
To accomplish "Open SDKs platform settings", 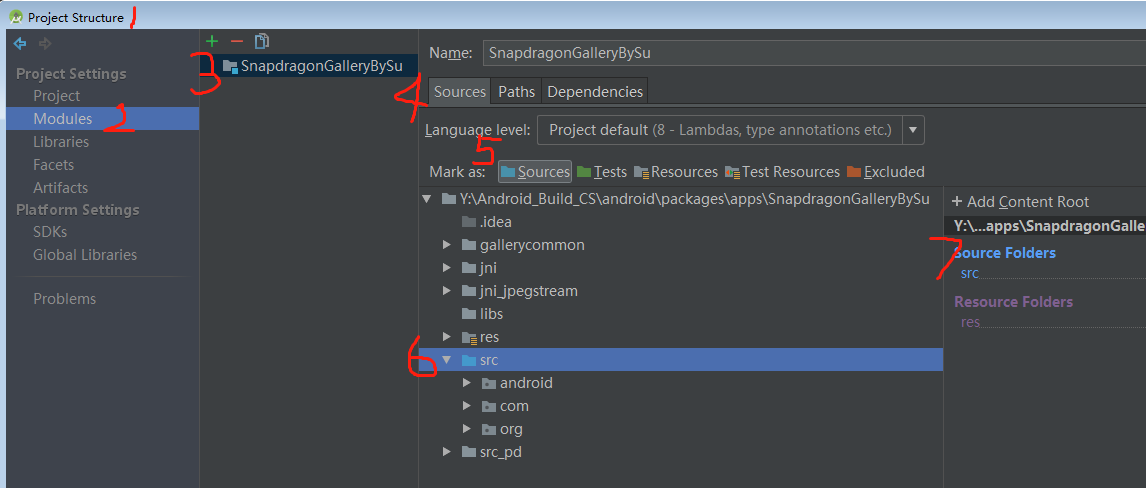I will click(50, 232).
